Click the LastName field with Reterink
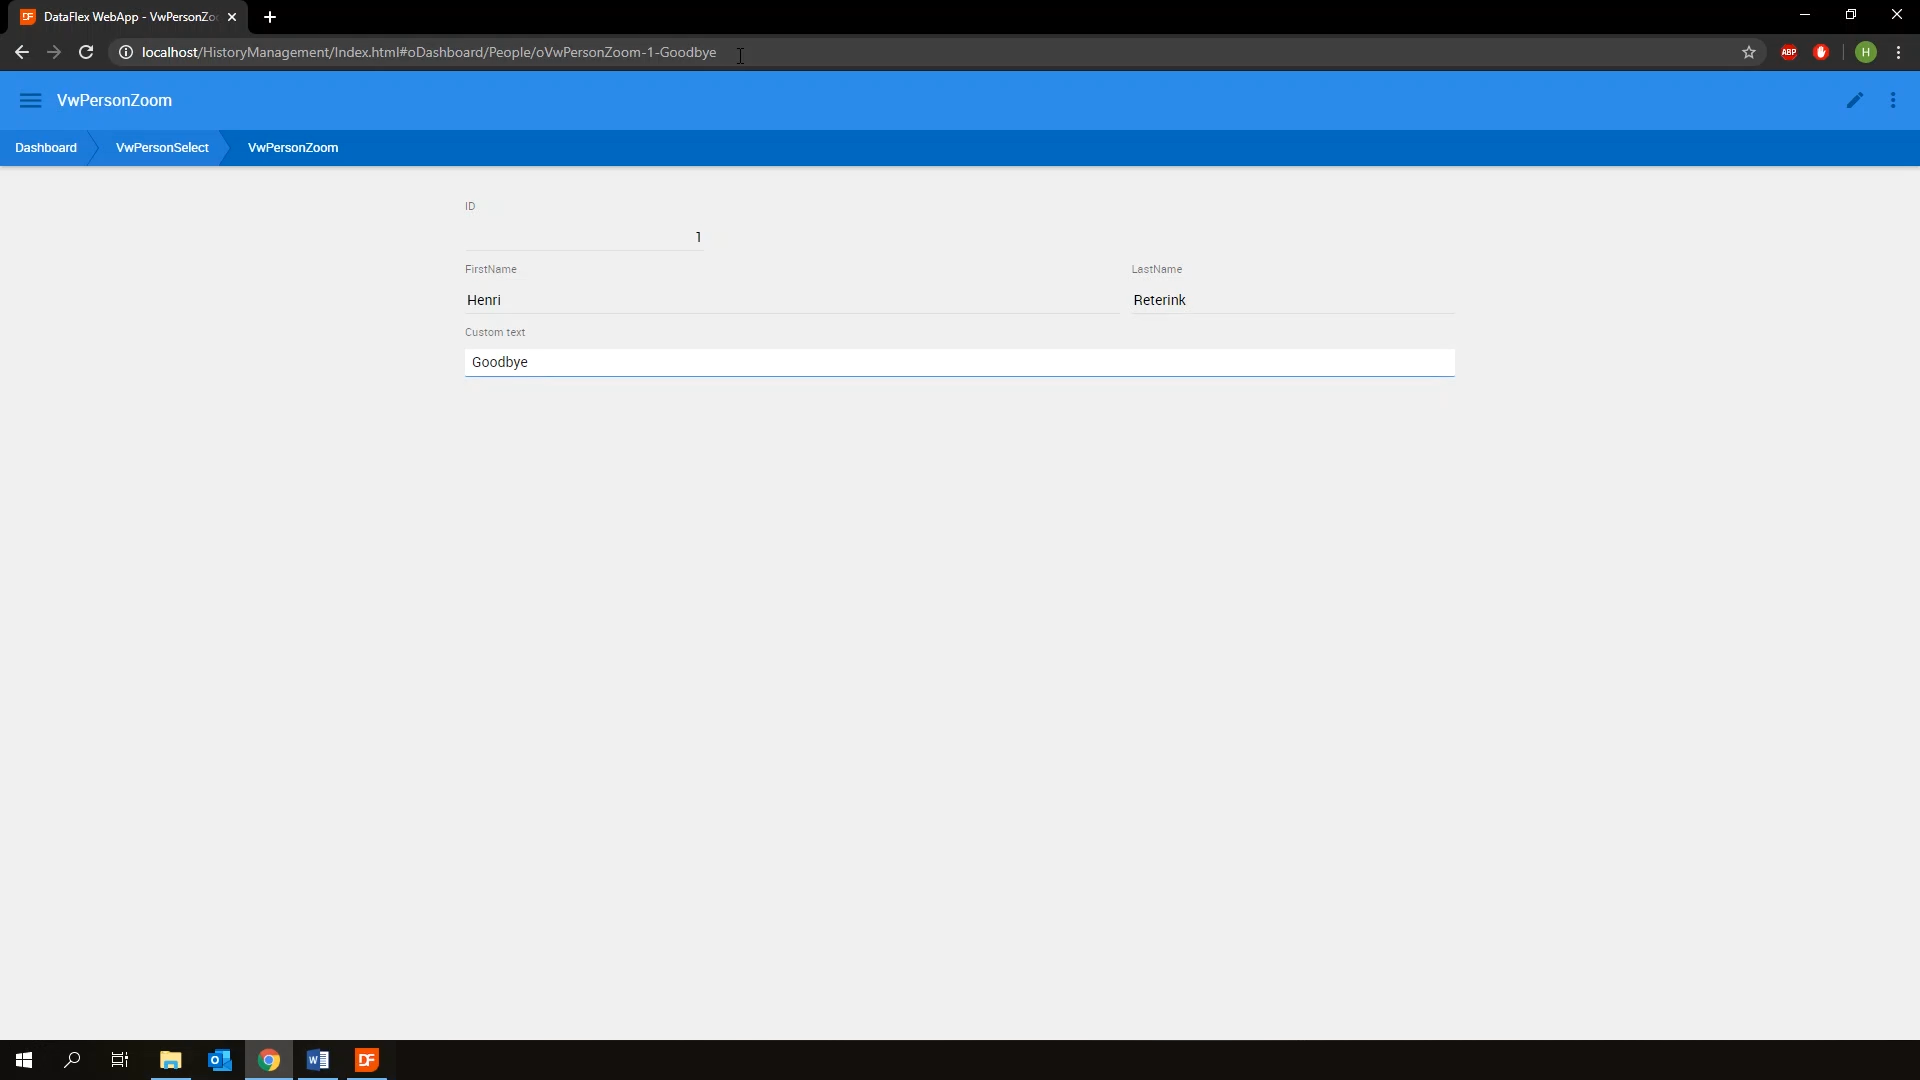Image resolution: width=1920 pixels, height=1080 pixels. coord(1292,300)
